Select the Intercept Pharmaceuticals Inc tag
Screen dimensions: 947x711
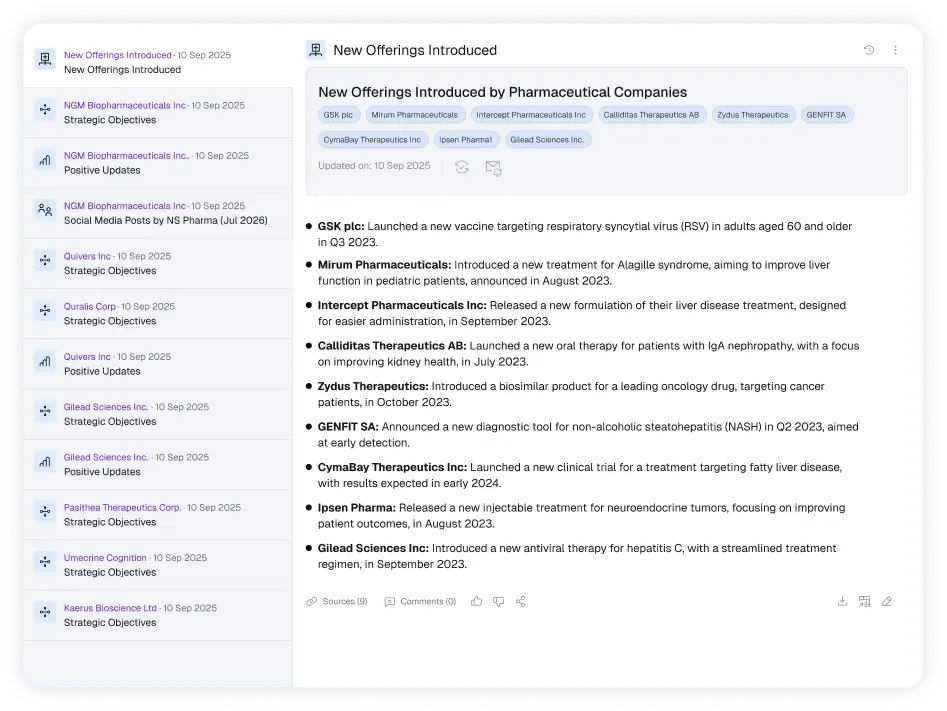(x=531, y=115)
